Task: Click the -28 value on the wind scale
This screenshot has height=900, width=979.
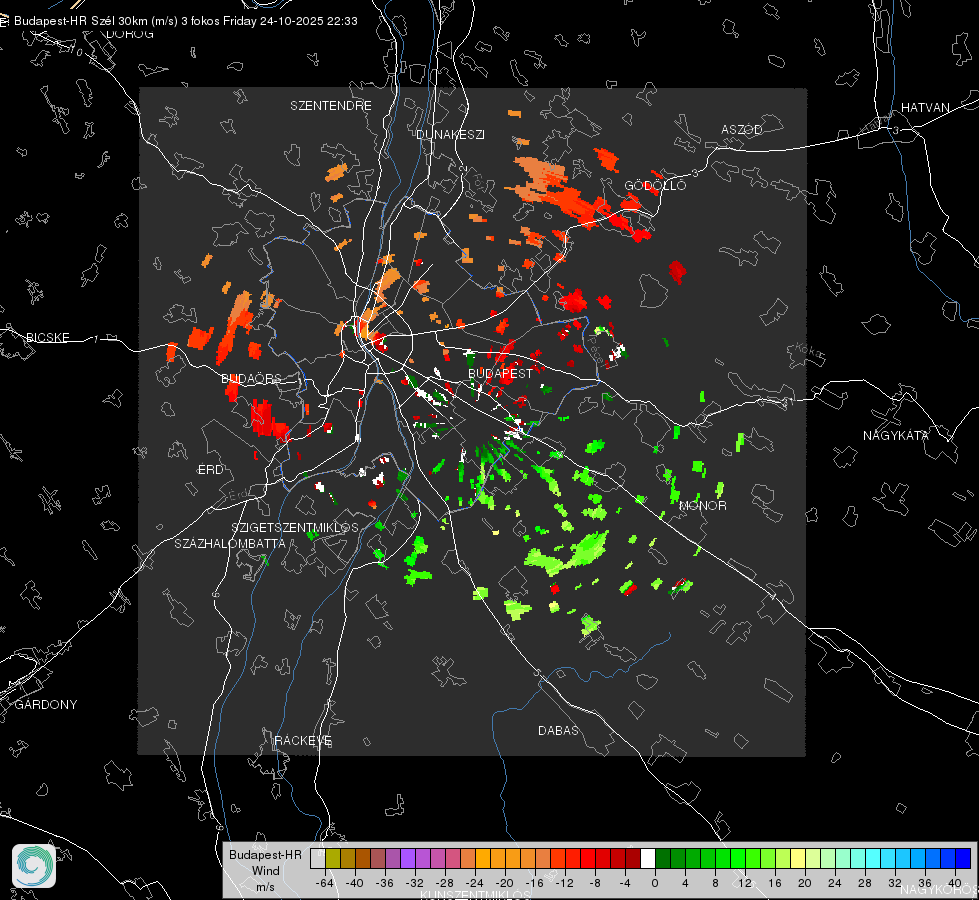Action: (x=445, y=884)
